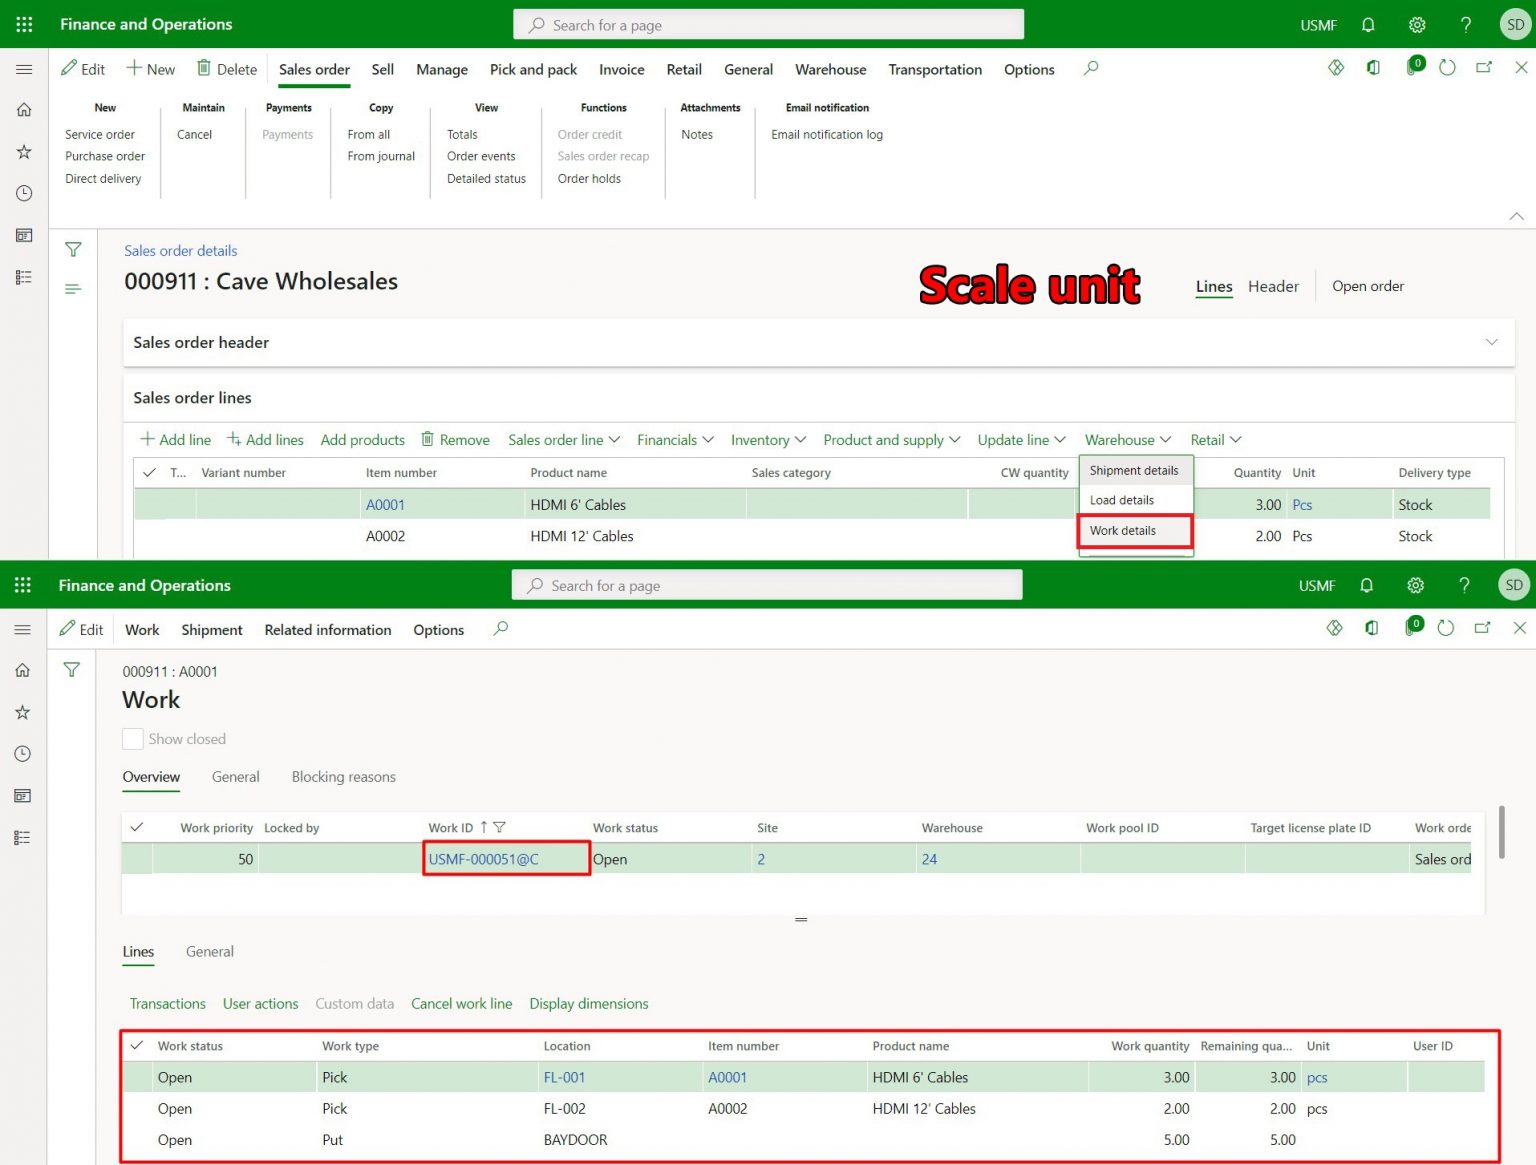
Task: Open Financials dropdown
Action: click(675, 440)
